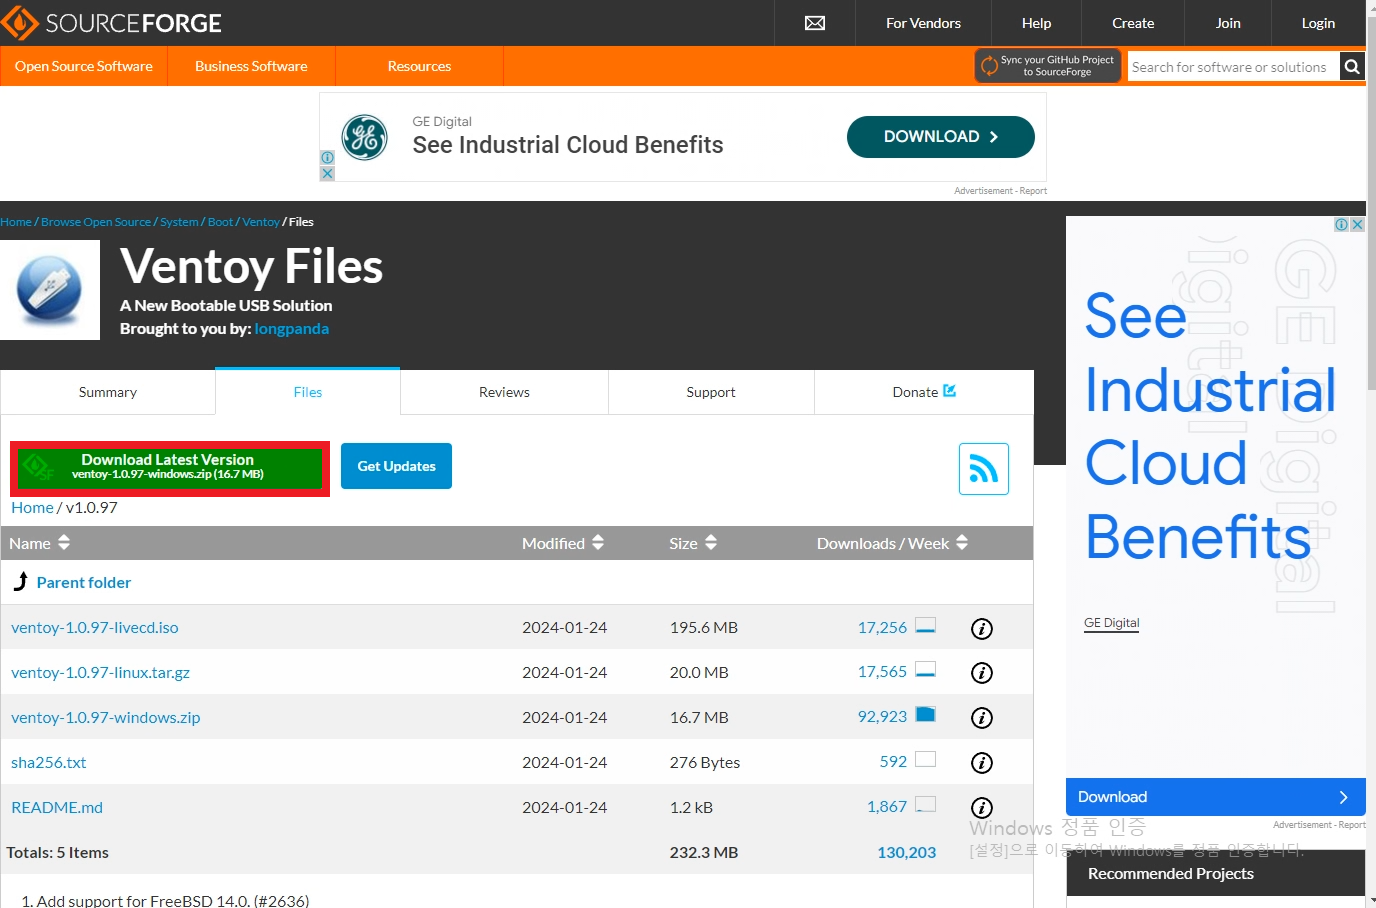Screen dimensions: 1376x908
Task: Open ventoy-1.0.97-linux.tar.gz file link
Action: coord(100,673)
